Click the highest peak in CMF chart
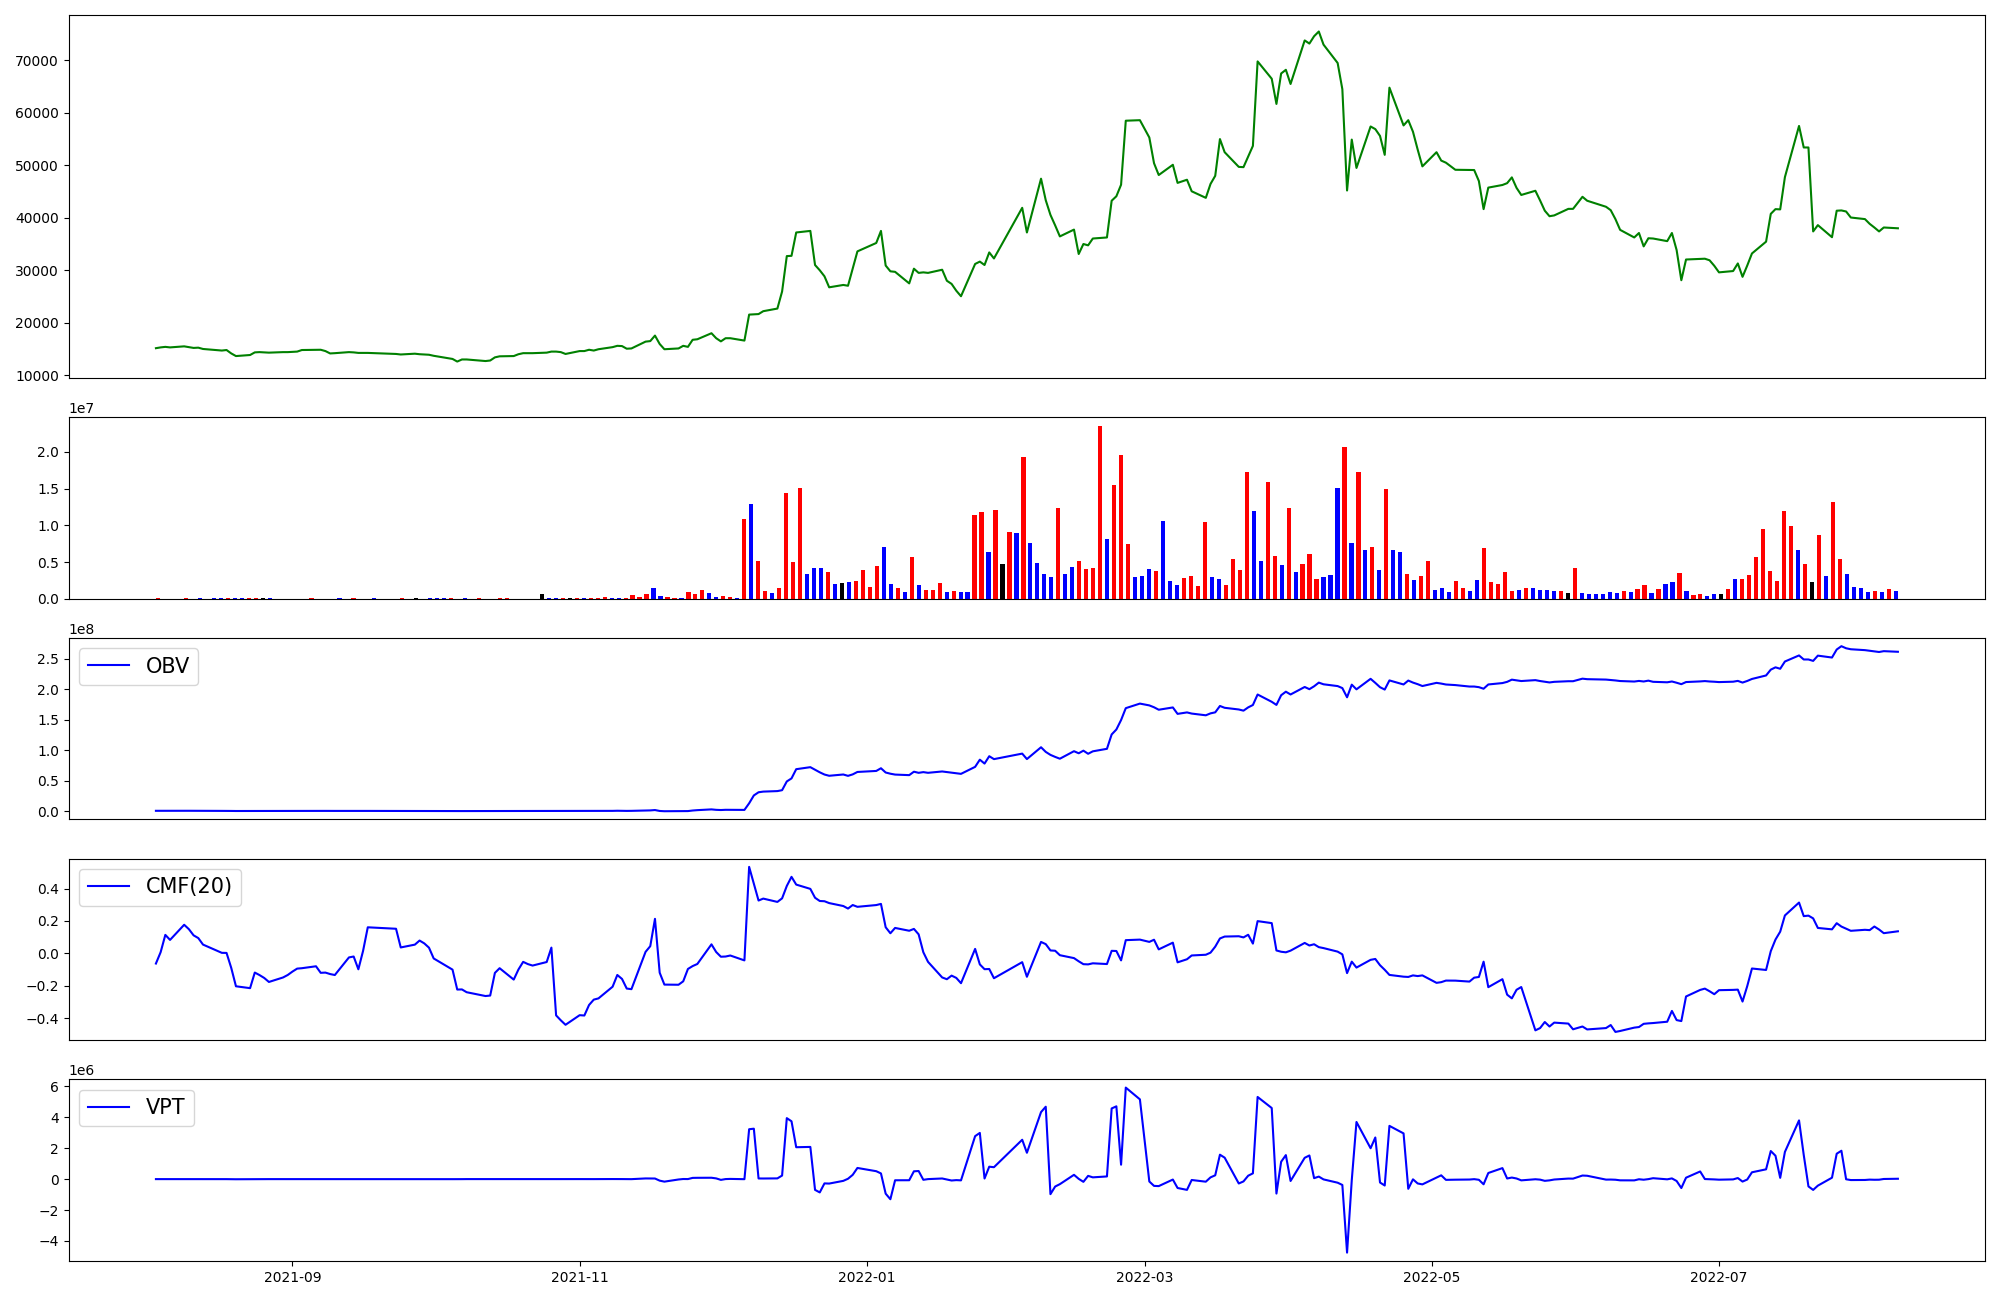 (x=749, y=868)
